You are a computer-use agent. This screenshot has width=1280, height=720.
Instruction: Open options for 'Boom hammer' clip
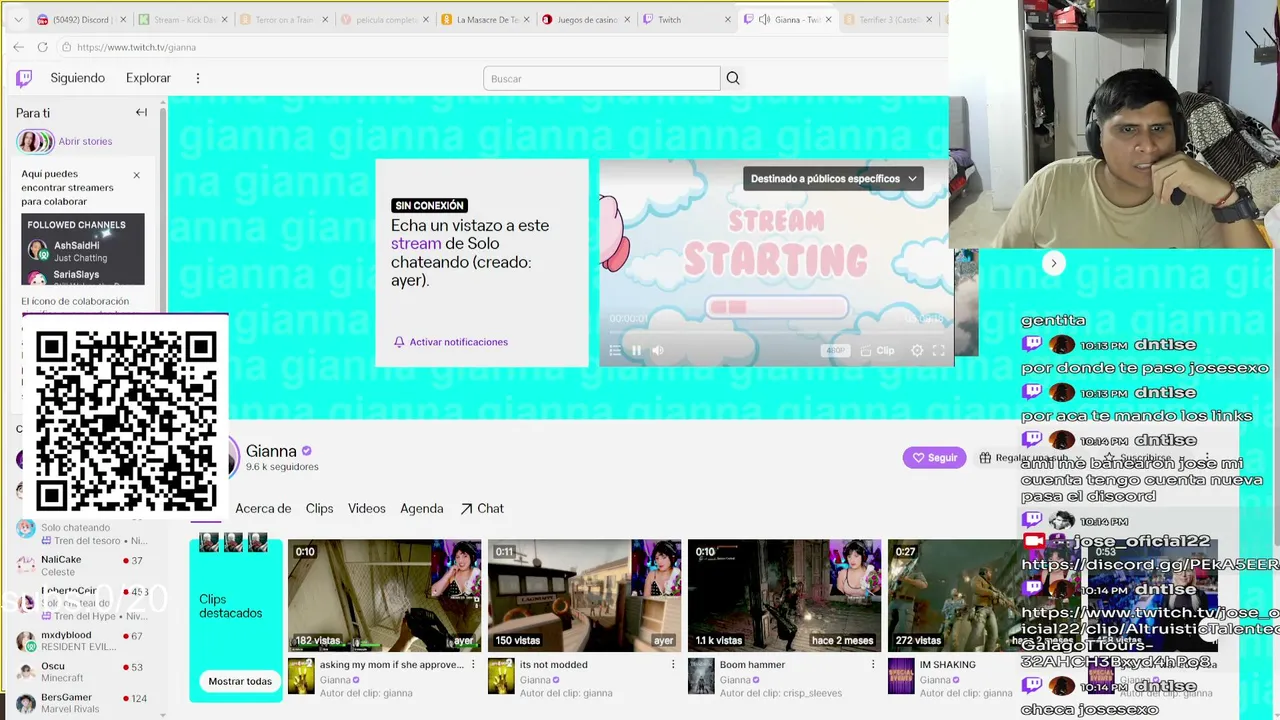tap(873, 664)
